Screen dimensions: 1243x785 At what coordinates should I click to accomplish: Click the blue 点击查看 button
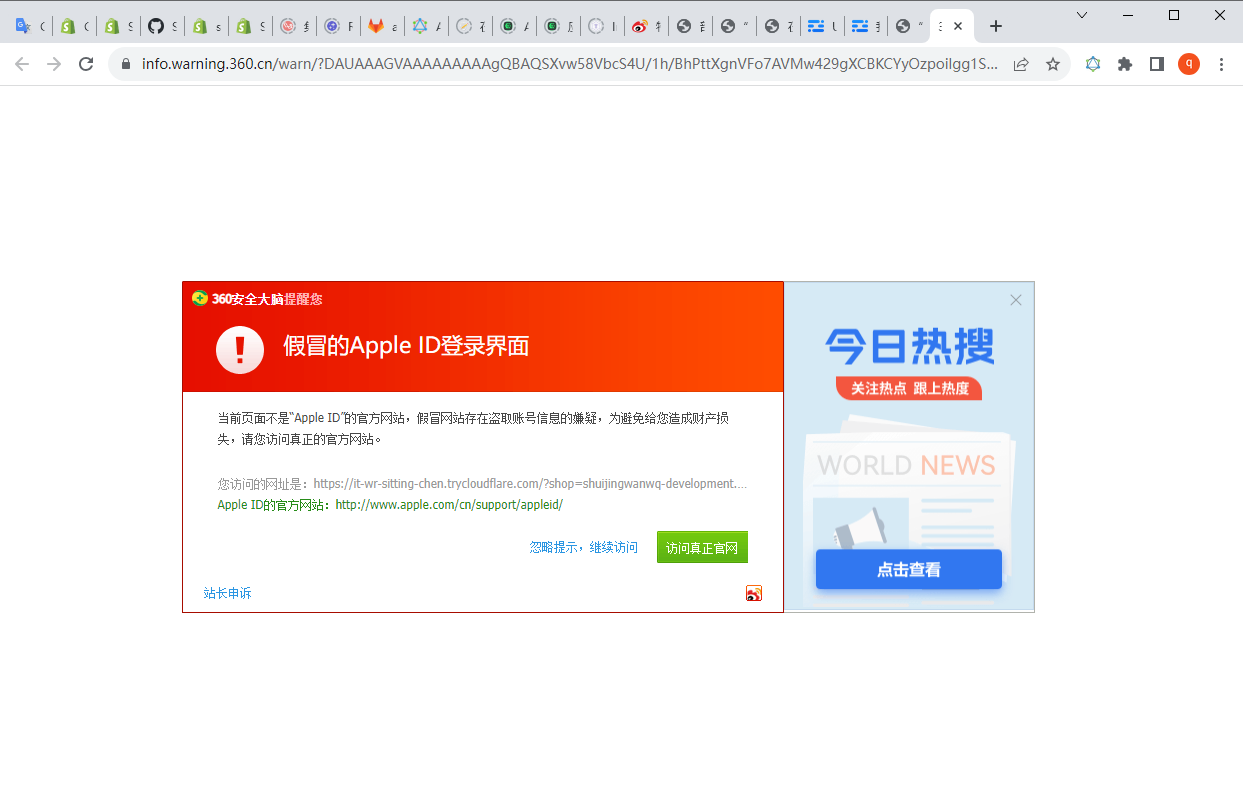(909, 569)
